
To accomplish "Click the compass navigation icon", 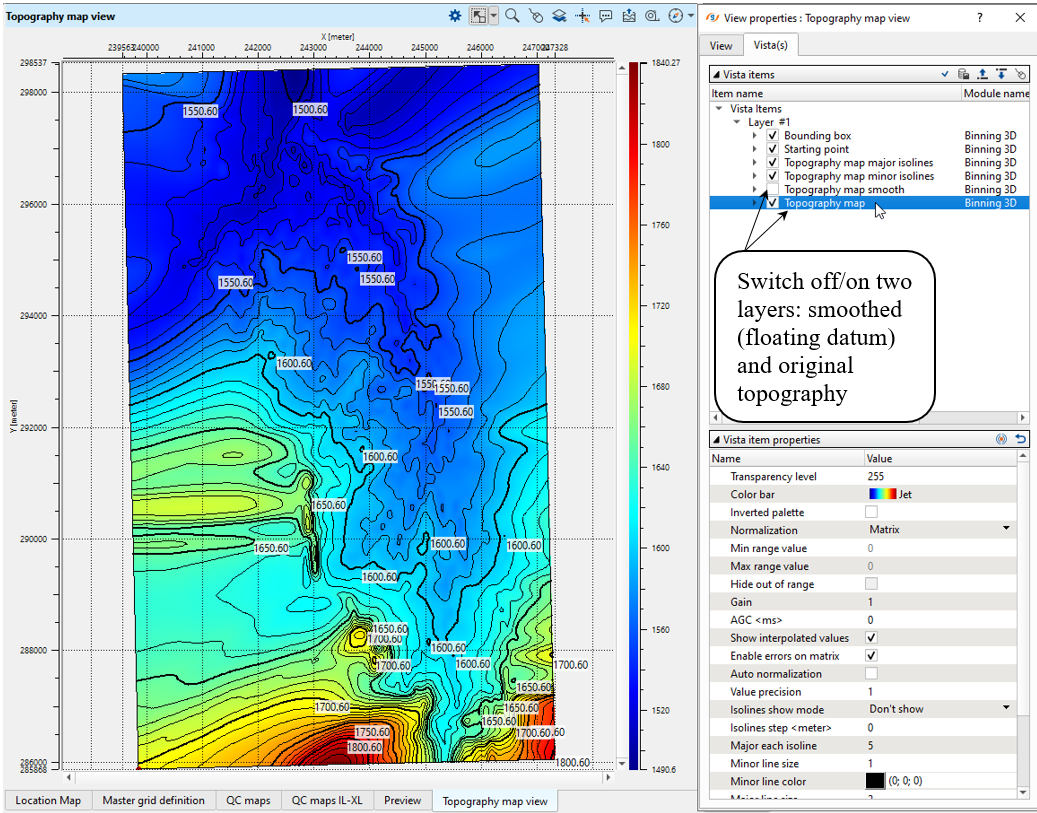I will coord(676,16).
